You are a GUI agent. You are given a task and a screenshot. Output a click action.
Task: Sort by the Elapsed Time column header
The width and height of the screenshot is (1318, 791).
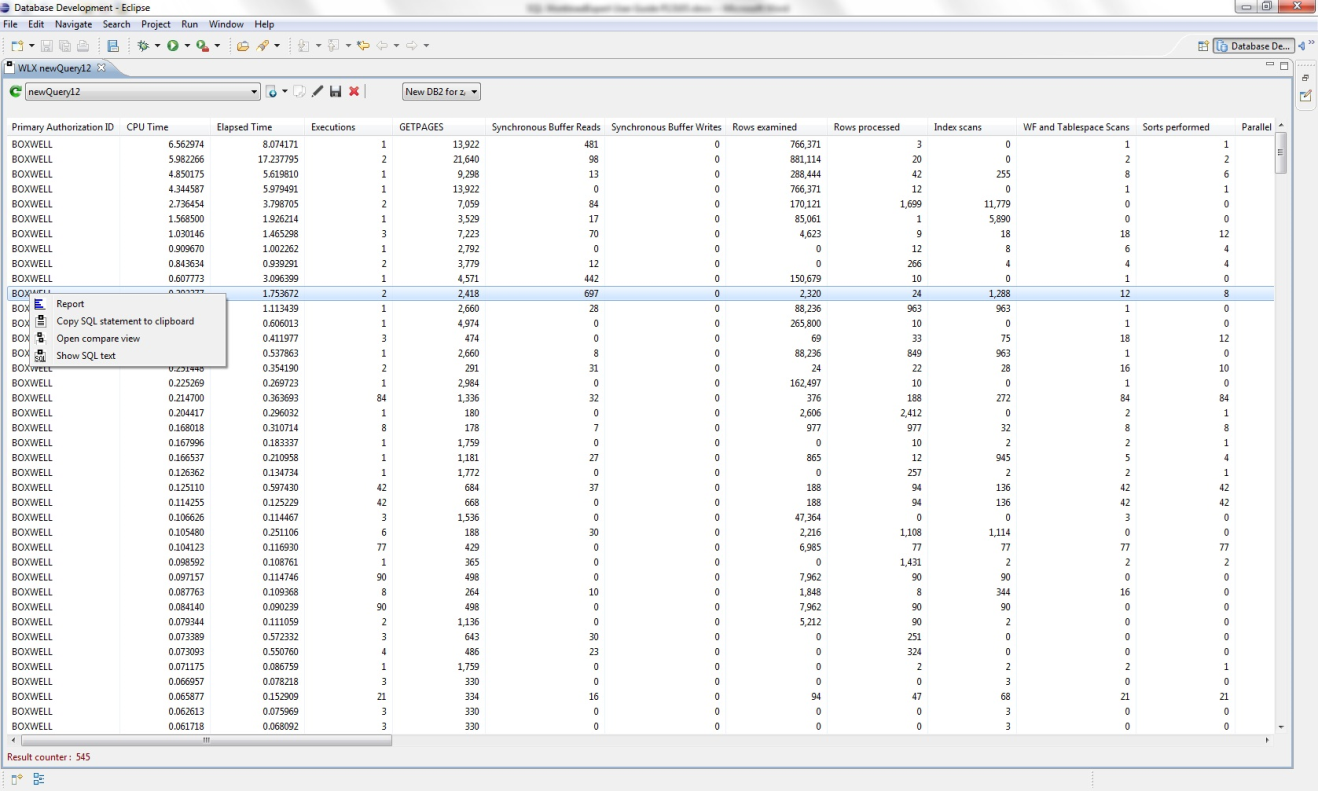(244, 127)
